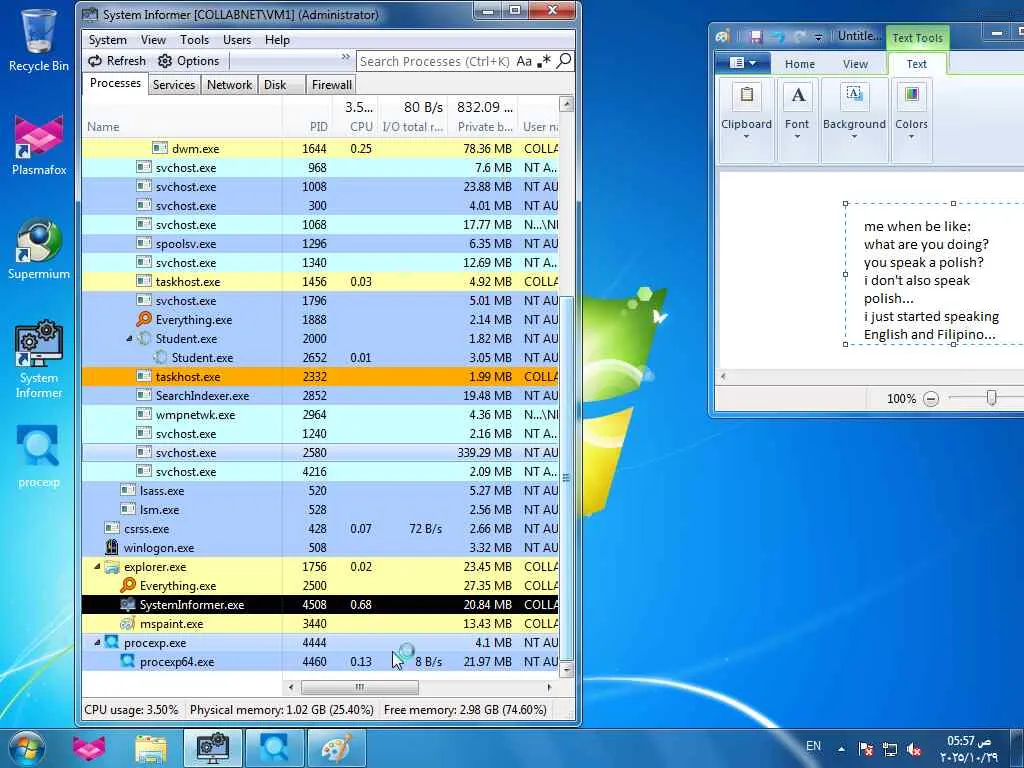Click the search magnifier icon

[564, 61]
